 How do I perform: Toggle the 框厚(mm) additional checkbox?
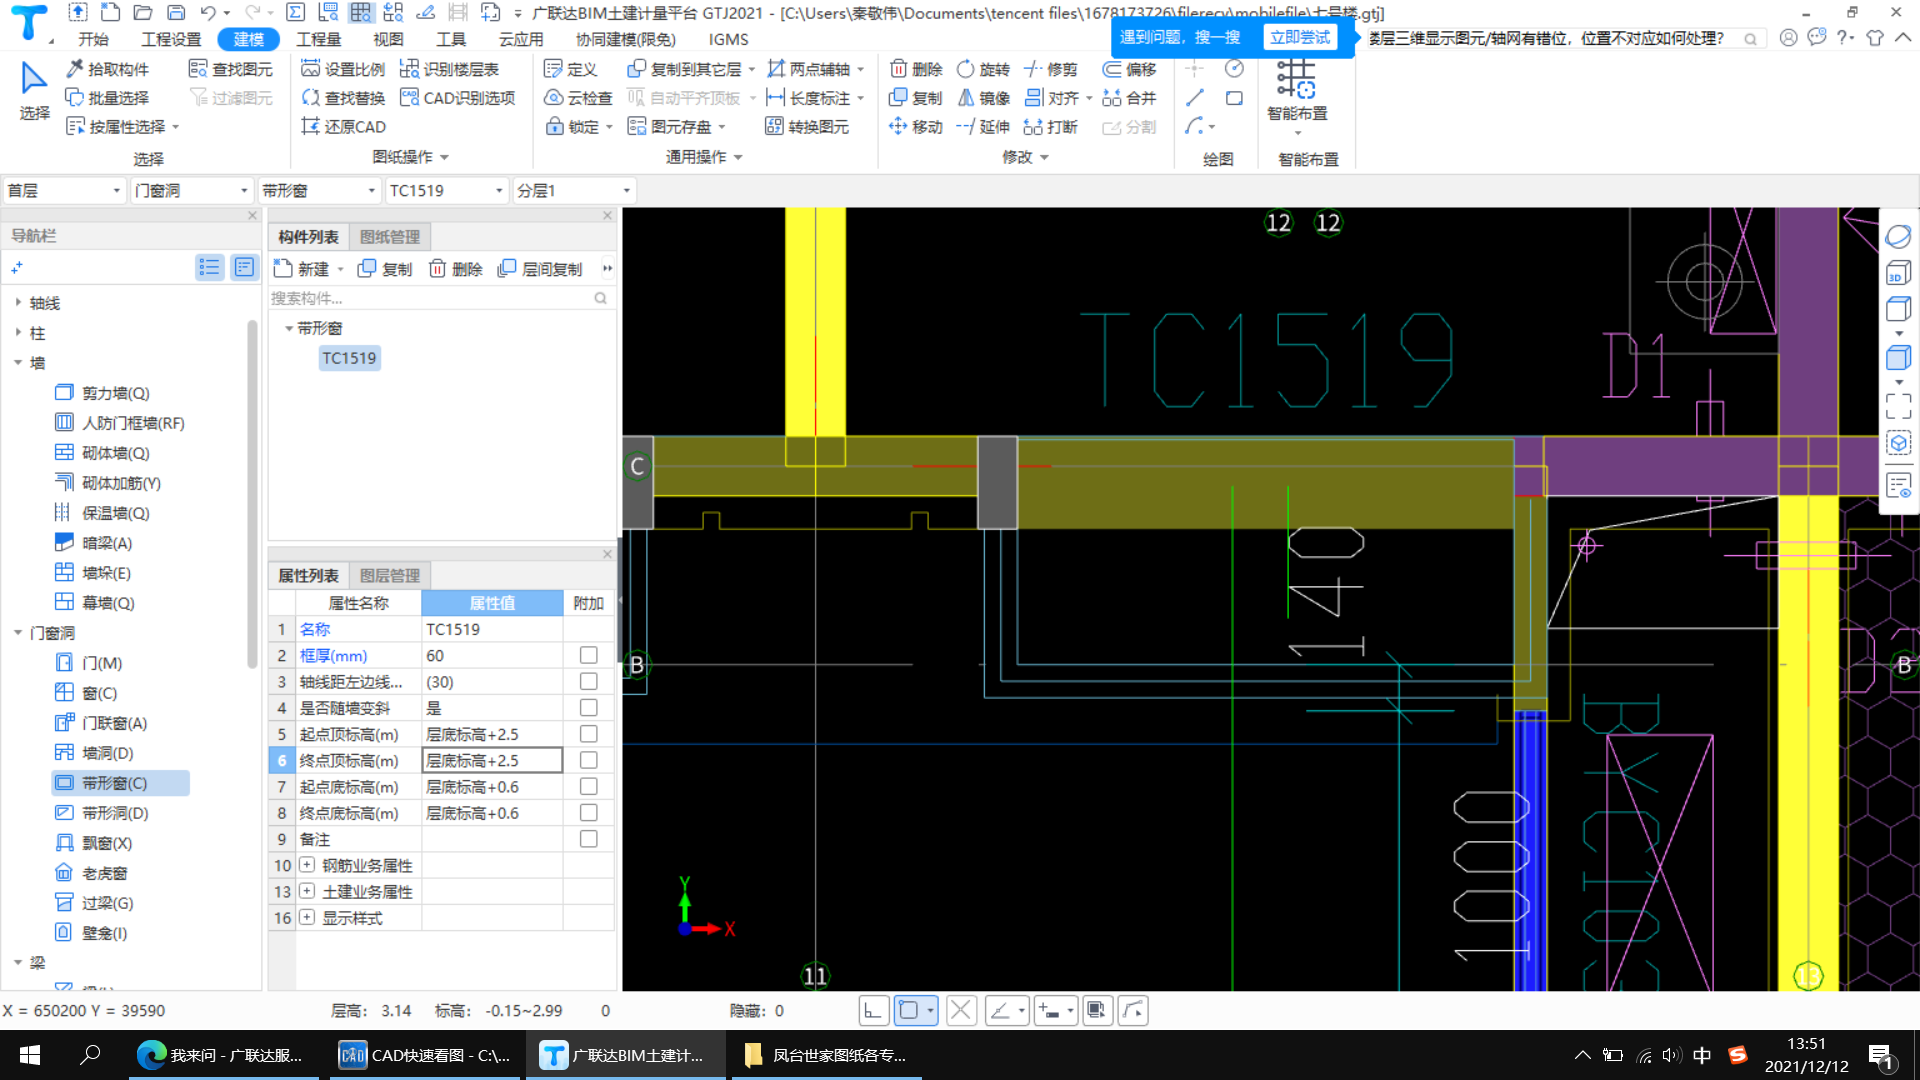point(589,655)
